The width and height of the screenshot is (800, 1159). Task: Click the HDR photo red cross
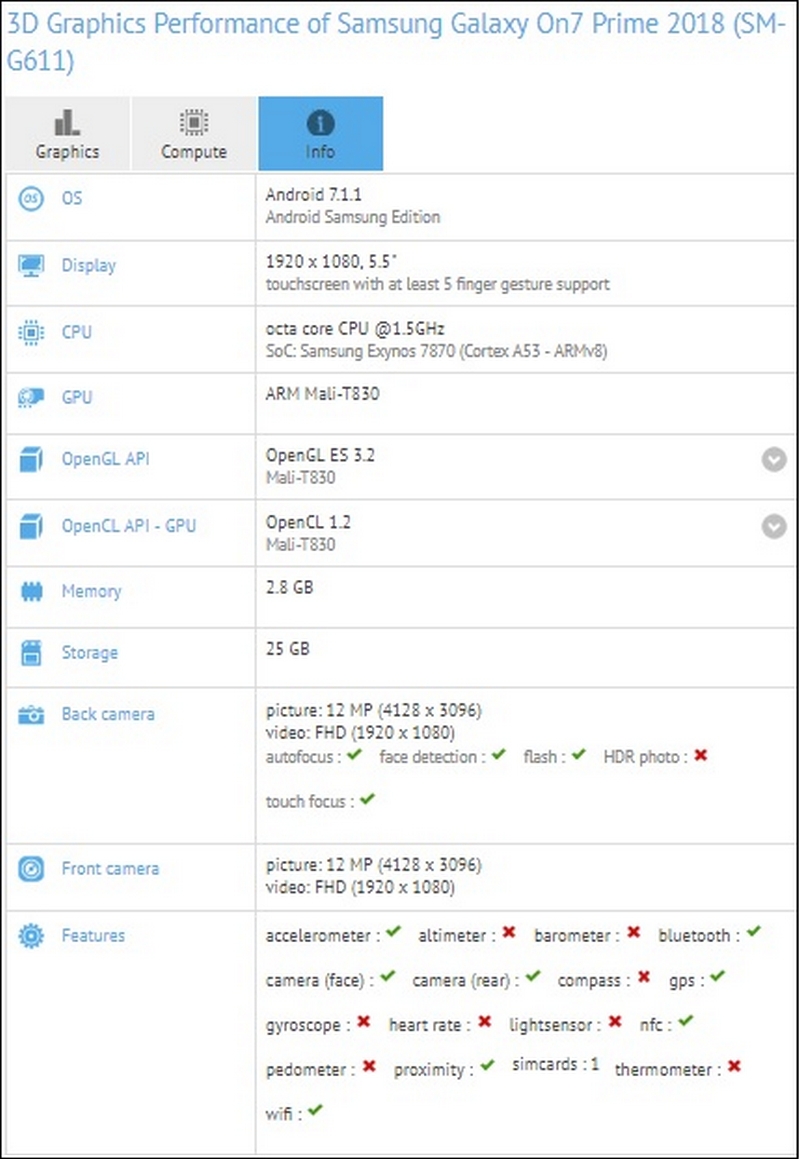pyautogui.click(x=701, y=755)
